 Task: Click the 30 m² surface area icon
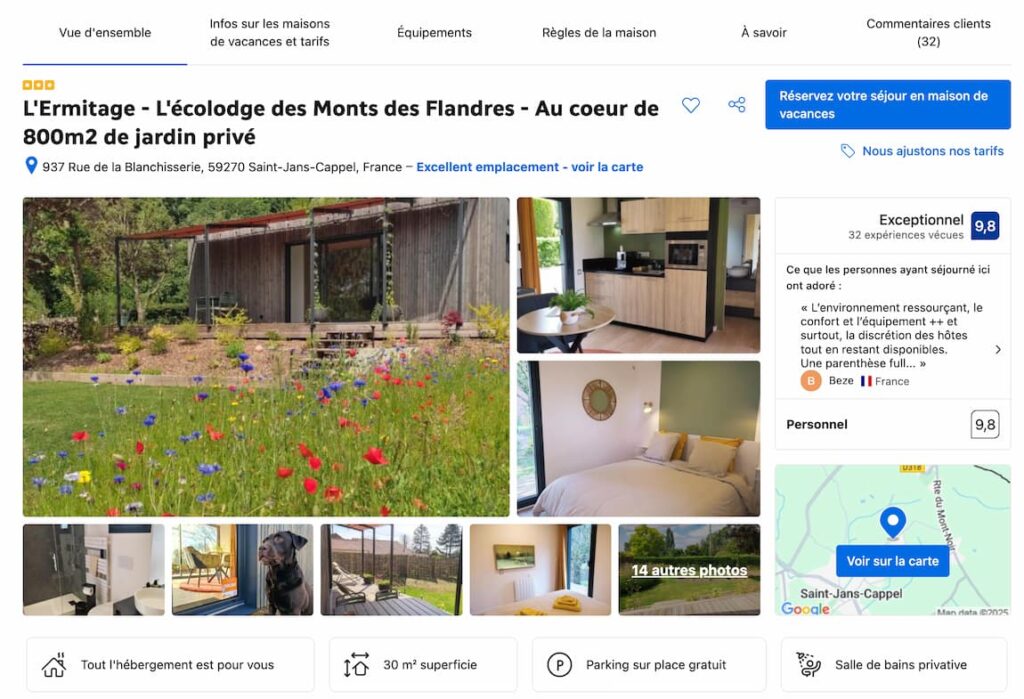[357, 664]
